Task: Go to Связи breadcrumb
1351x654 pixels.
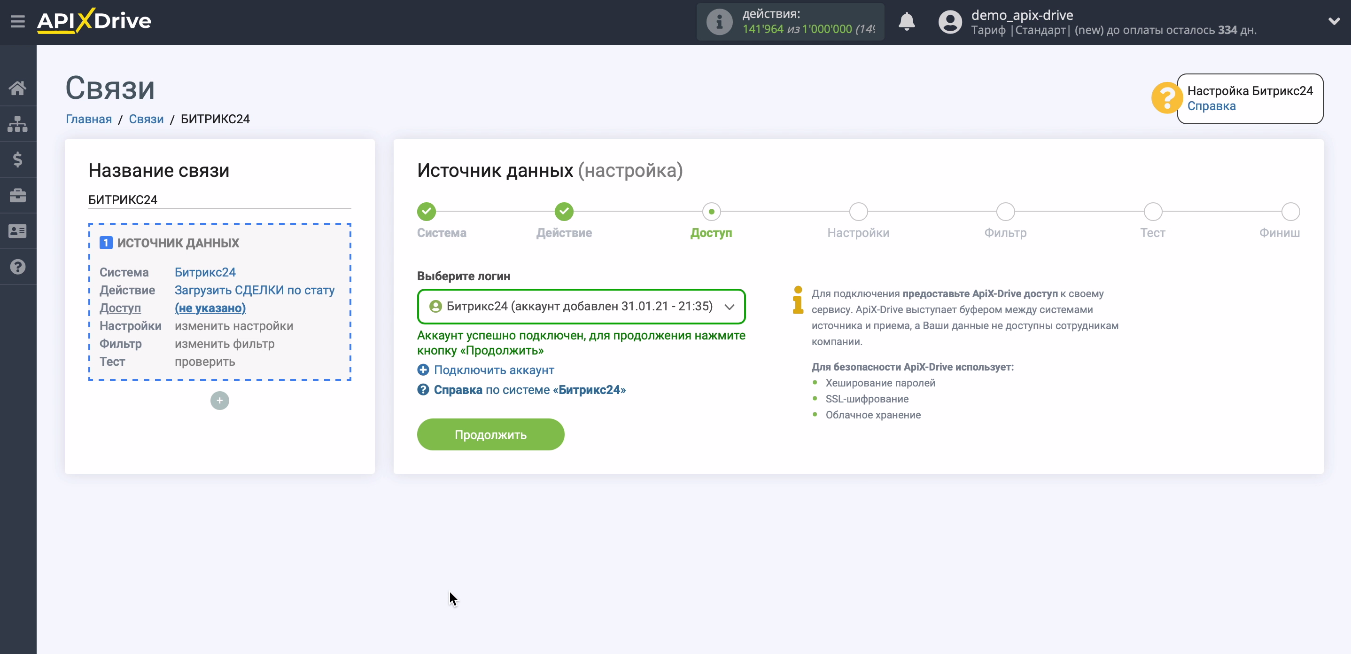Action: pos(146,119)
